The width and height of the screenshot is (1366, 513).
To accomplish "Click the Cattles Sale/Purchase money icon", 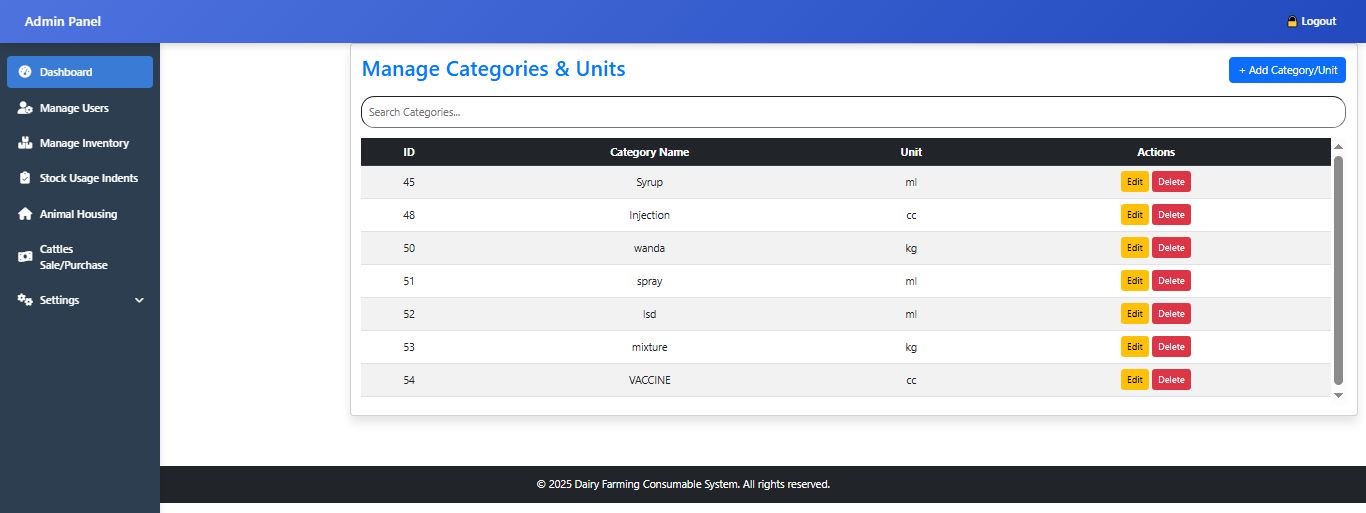I will point(25,257).
